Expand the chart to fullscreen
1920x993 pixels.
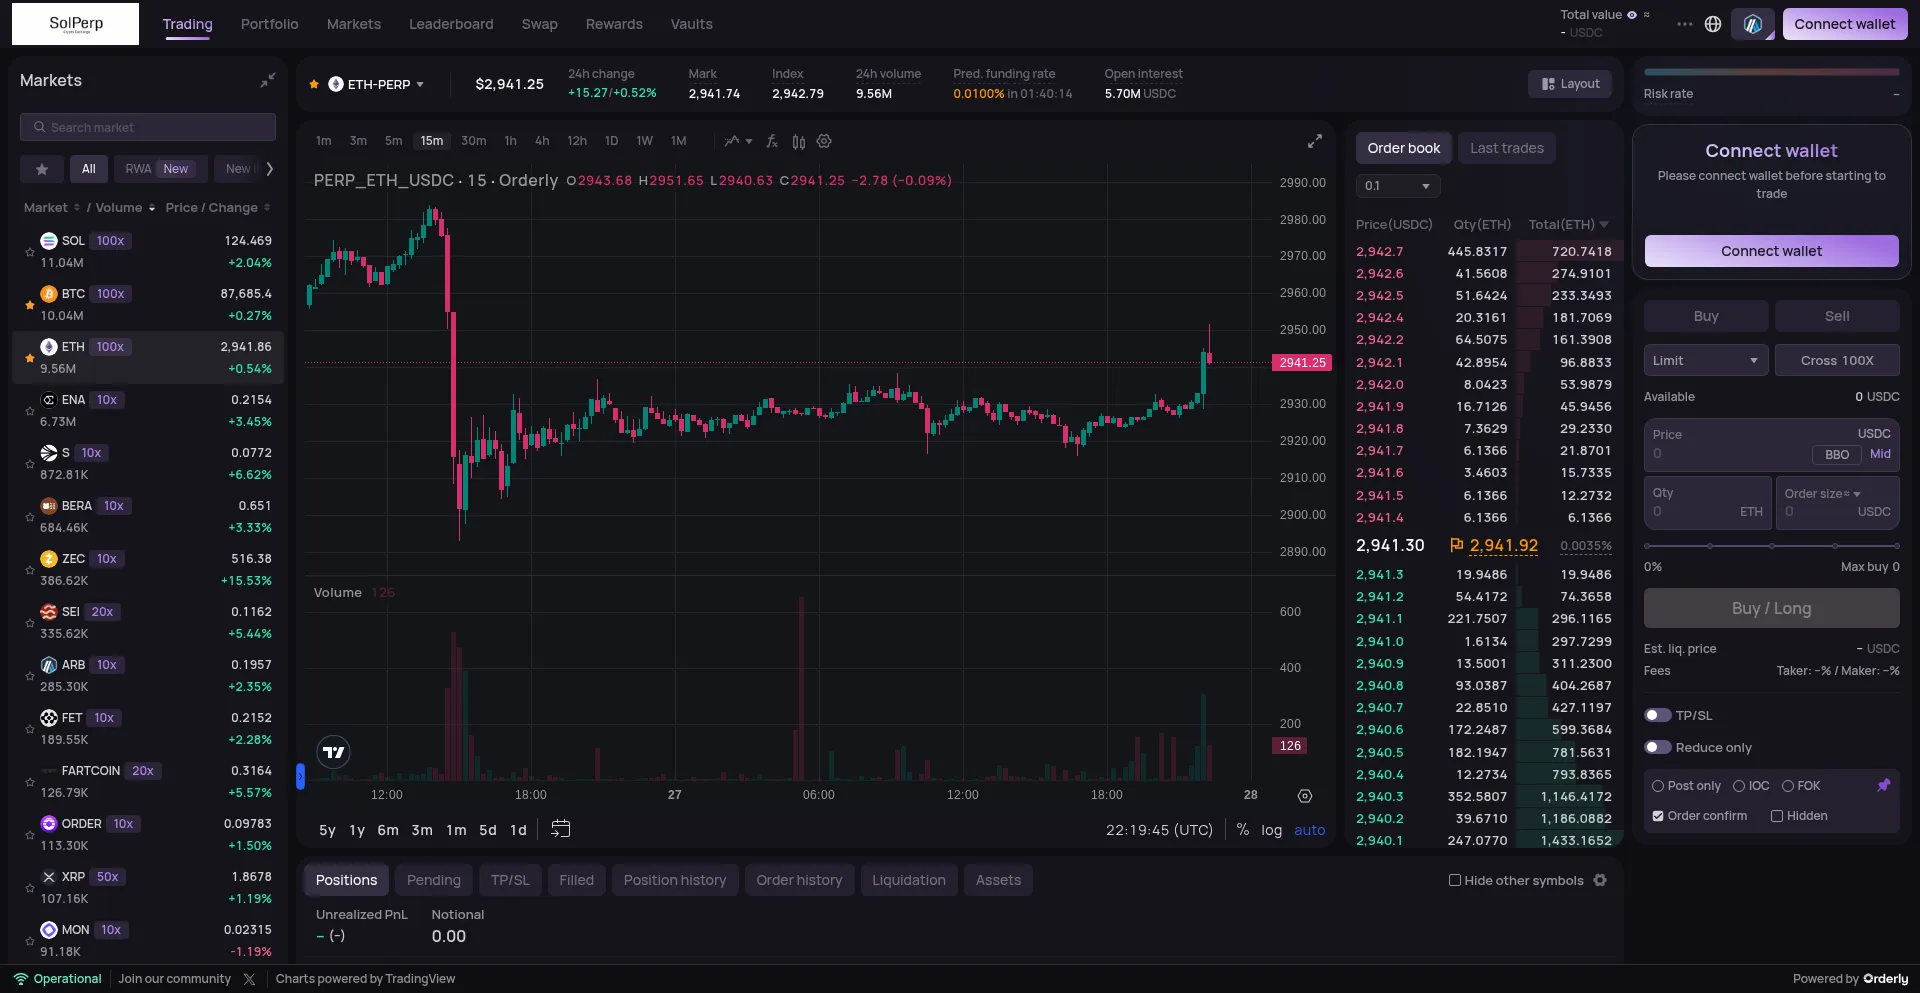tap(1315, 141)
